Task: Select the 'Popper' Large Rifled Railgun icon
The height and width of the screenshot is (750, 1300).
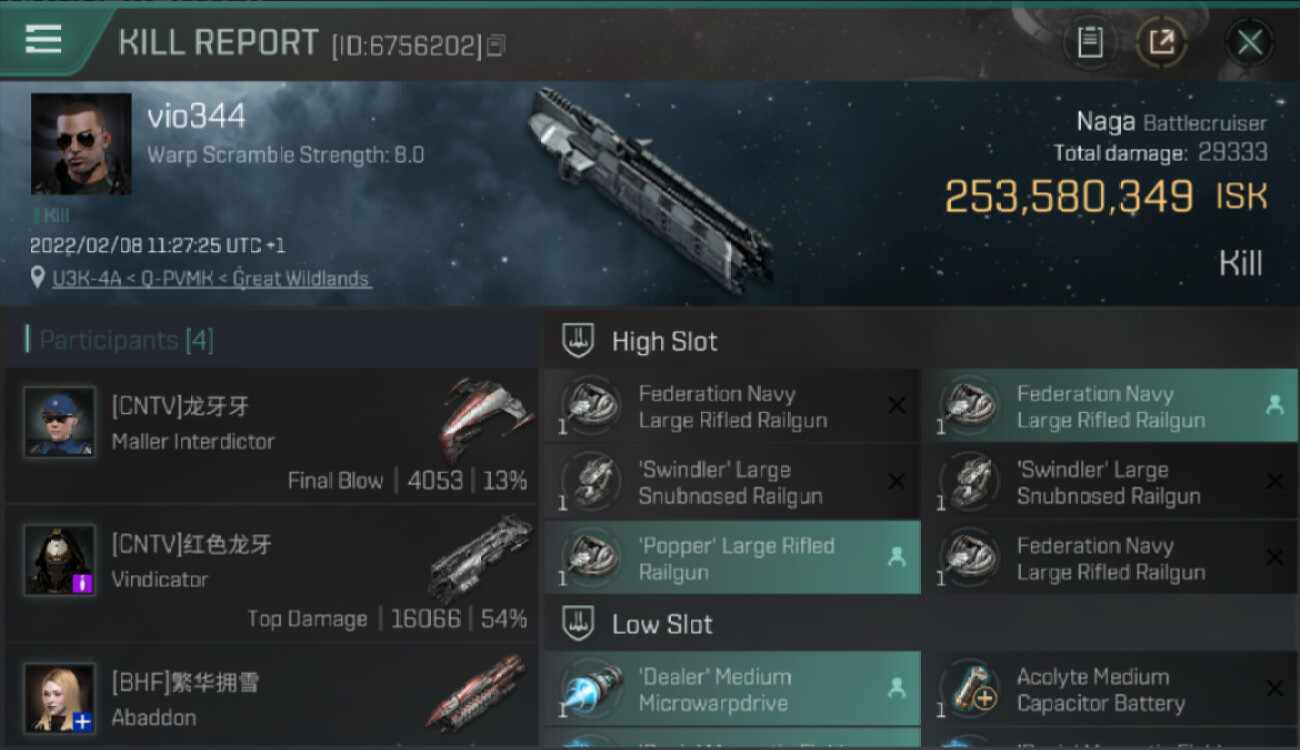Action: [x=592, y=558]
